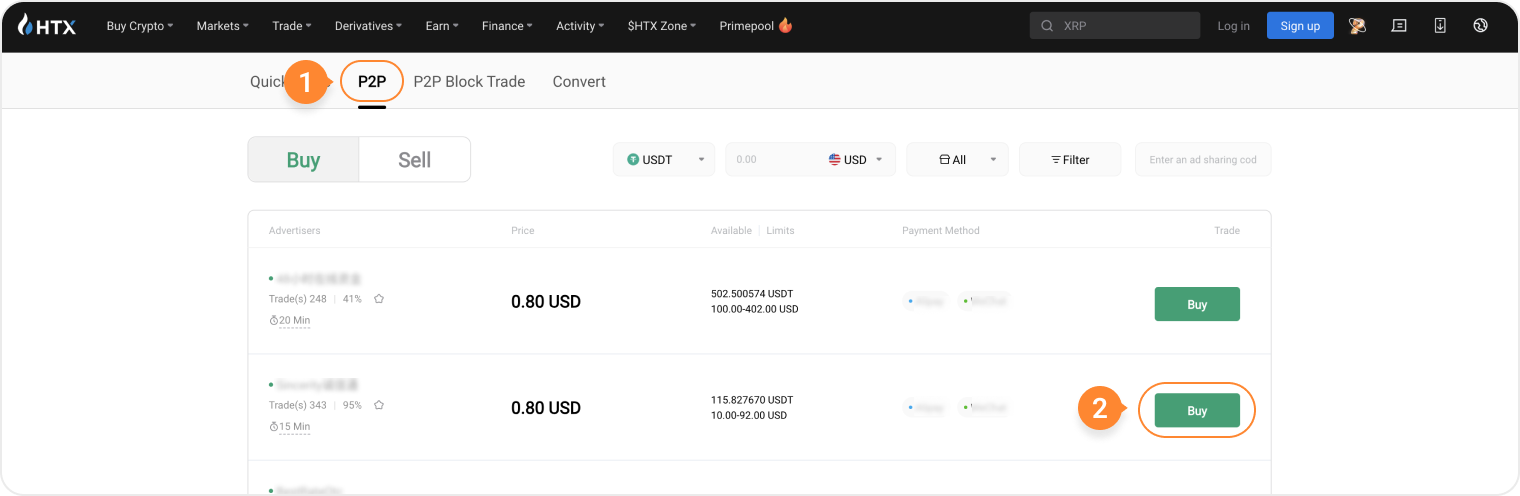Click the star icon for the 41% advertiser
Image resolution: width=1520 pixels, height=496 pixels.
379,299
